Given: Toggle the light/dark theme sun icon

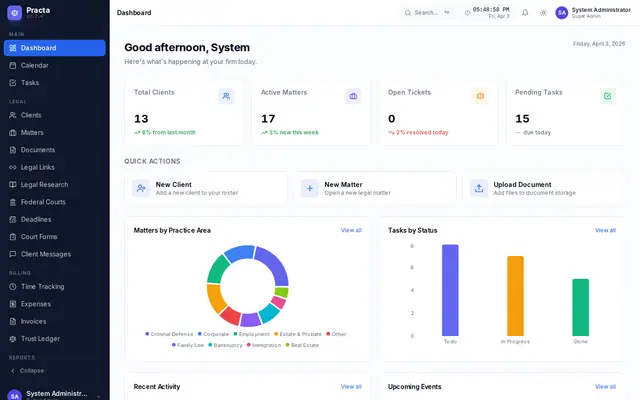Looking at the screenshot, I should tap(543, 13).
